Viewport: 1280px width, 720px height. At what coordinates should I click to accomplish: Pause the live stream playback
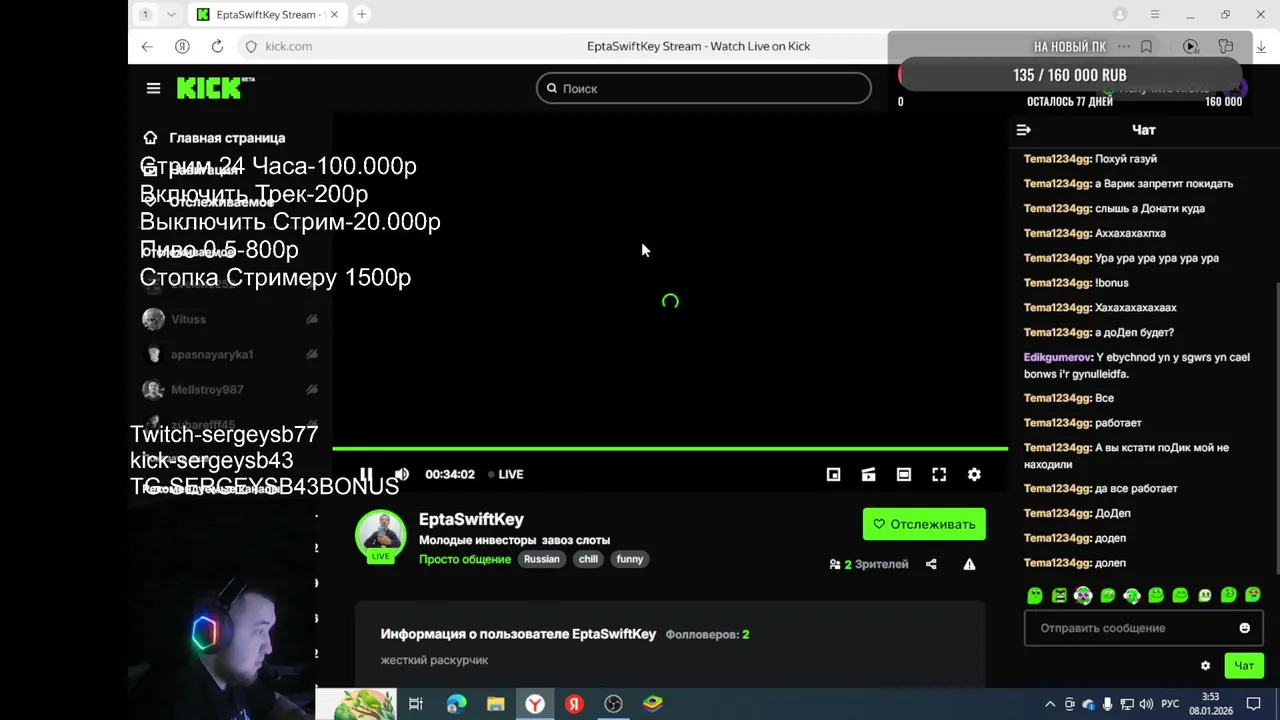click(x=366, y=474)
